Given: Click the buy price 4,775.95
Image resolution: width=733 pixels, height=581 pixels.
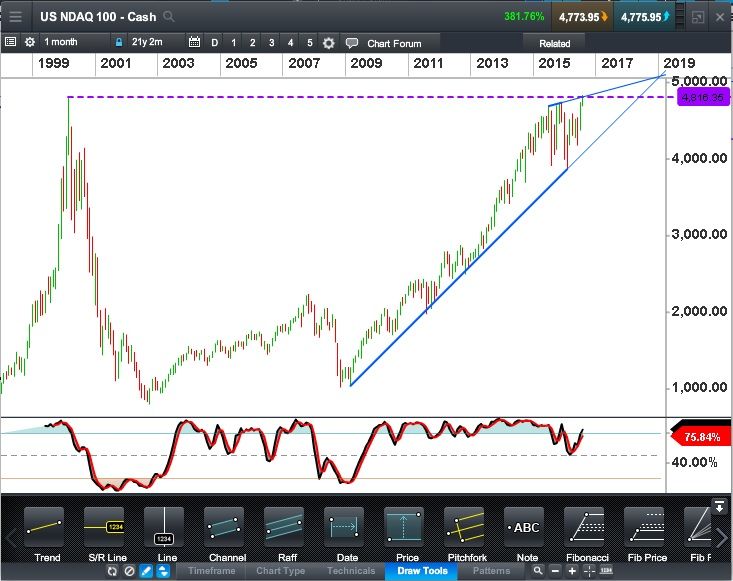Looking at the screenshot, I should tap(645, 17).
